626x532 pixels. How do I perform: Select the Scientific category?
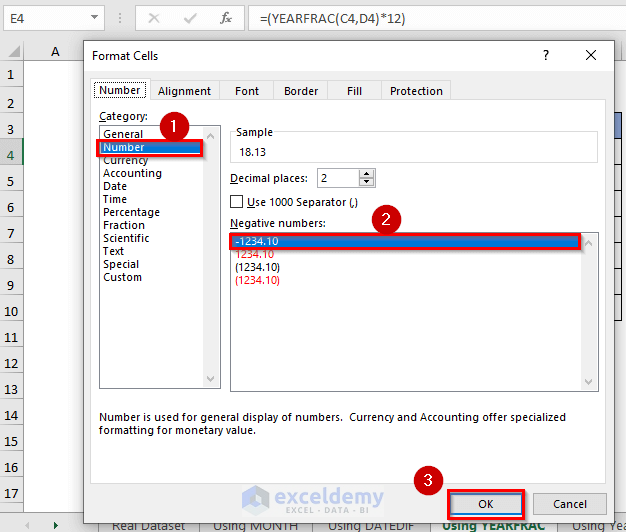pos(126,238)
